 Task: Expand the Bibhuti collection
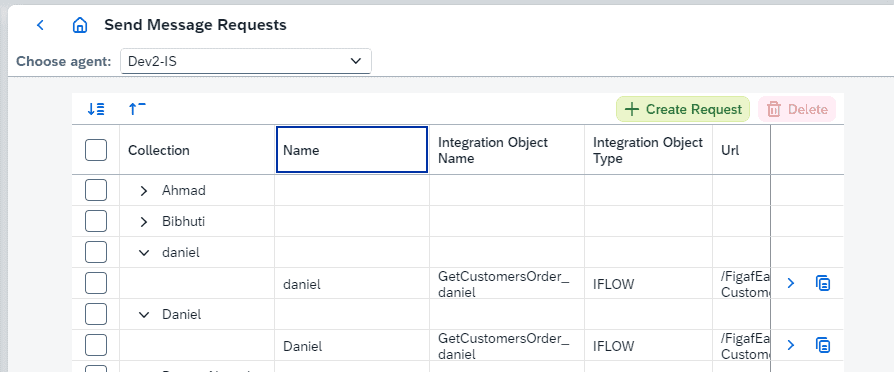point(144,222)
